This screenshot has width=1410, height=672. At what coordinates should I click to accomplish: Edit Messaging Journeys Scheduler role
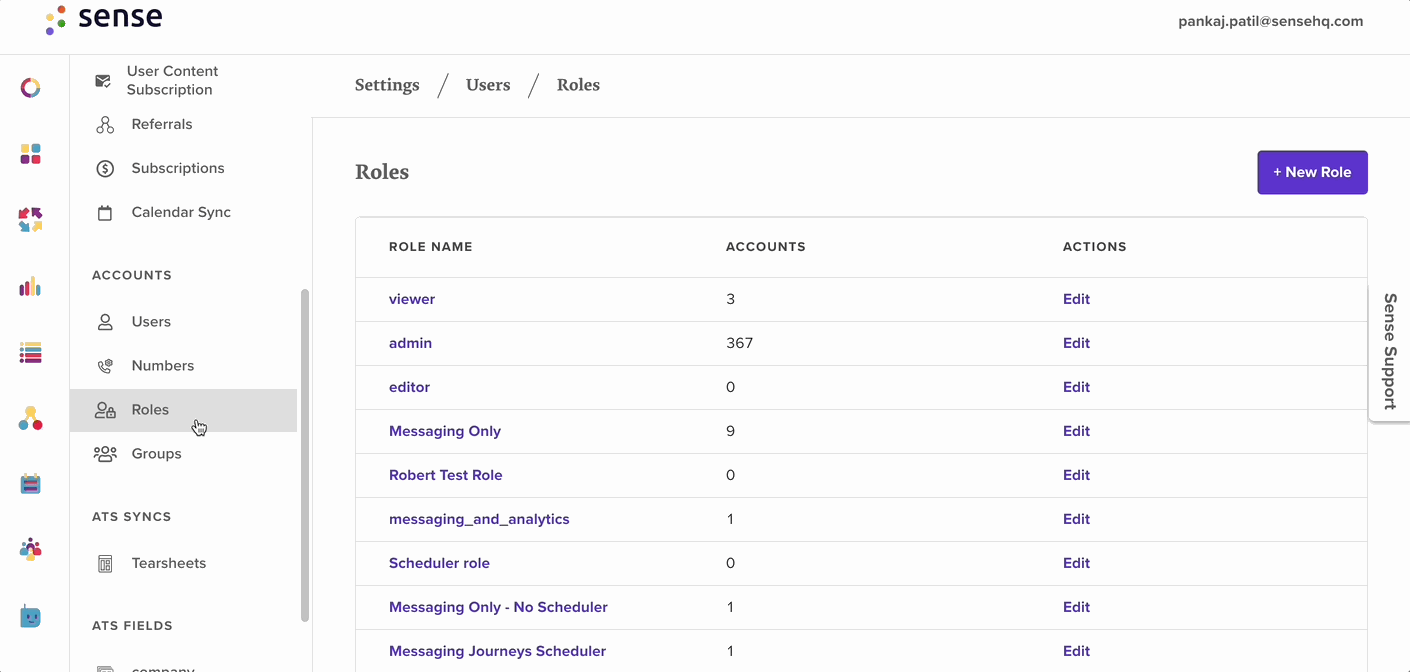click(x=1076, y=651)
